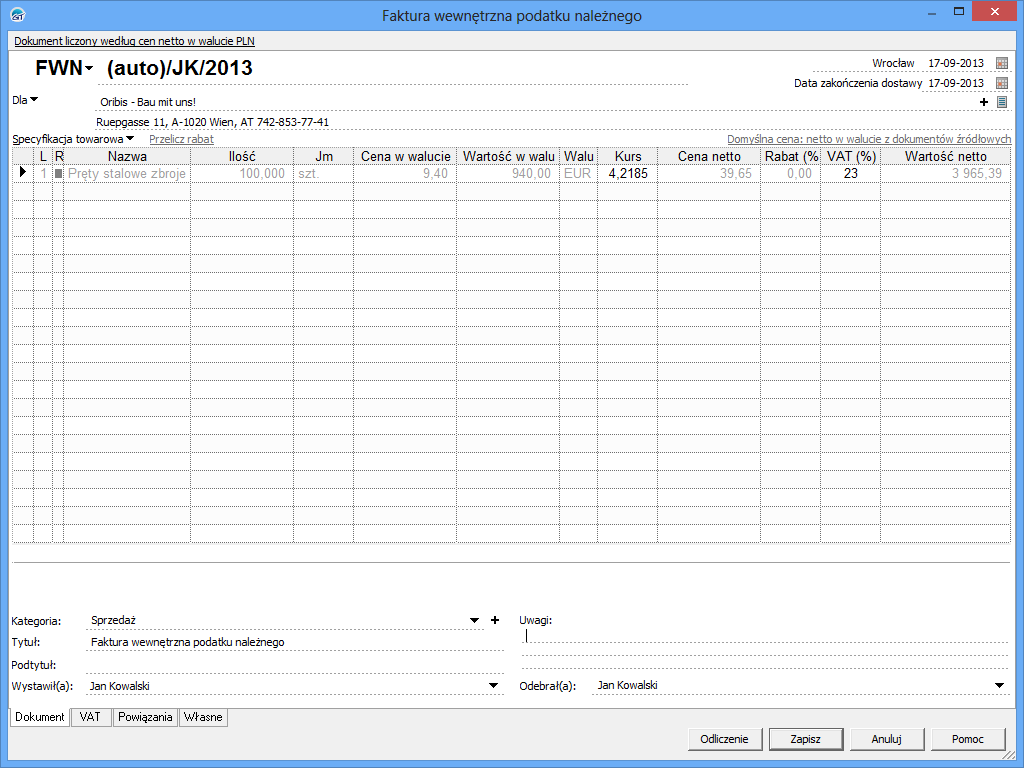Open Kategoria dropdown list
Screen dimensions: 1024x768
(475, 621)
